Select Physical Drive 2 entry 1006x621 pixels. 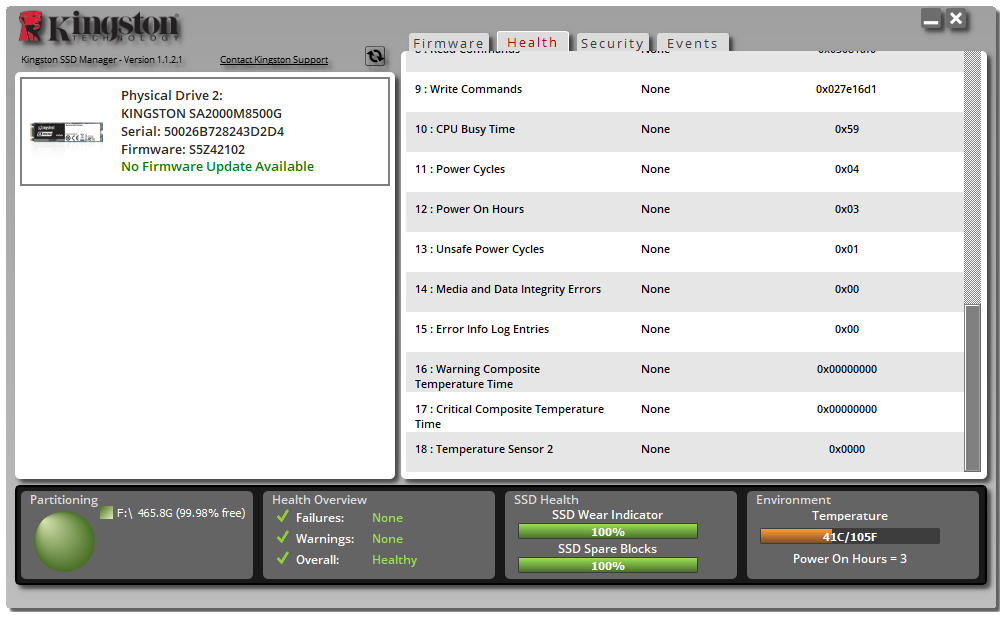(205, 132)
